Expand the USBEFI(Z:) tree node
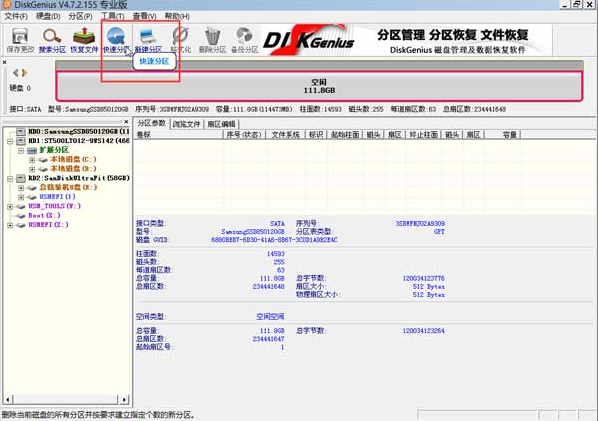The width and height of the screenshot is (598, 421). [x=10, y=225]
